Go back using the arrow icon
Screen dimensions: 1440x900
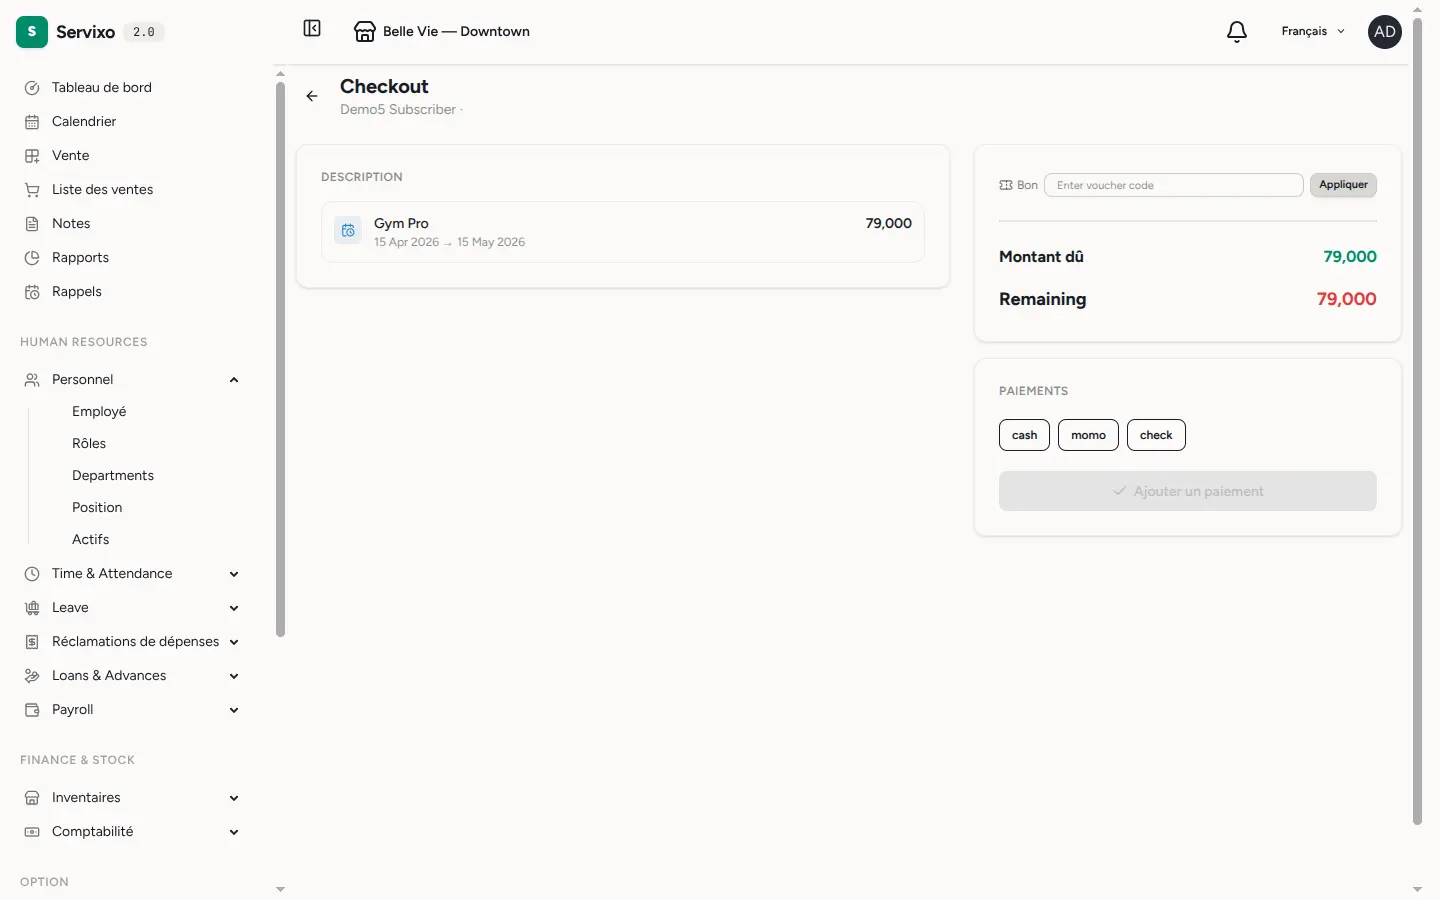click(312, 96)
